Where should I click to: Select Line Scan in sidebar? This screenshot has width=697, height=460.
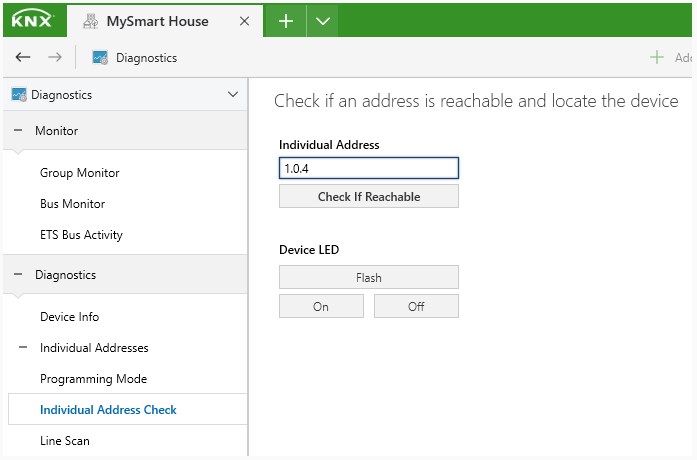65,440
